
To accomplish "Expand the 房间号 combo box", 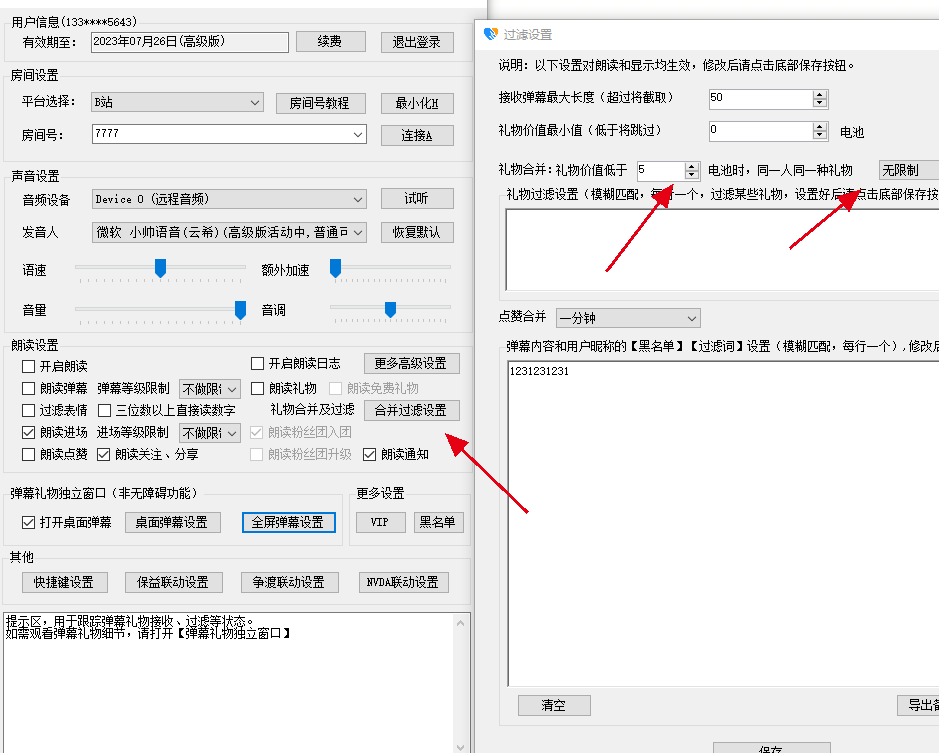I will [358, 134].
